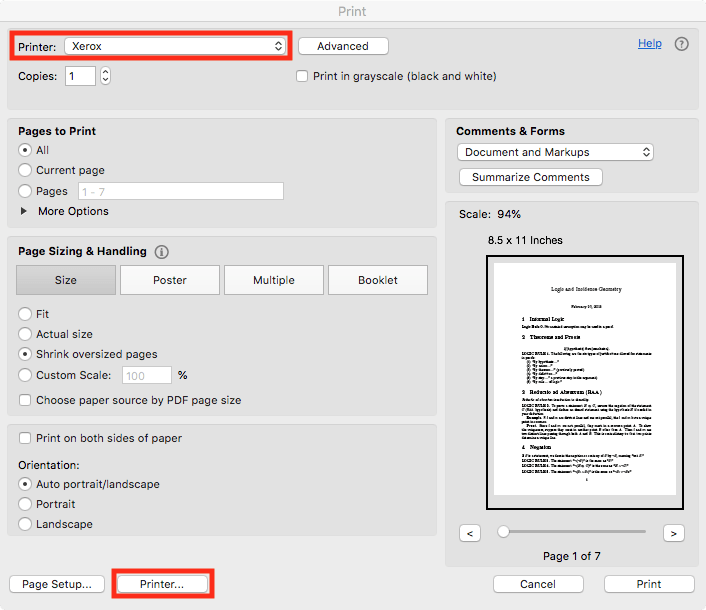Adjust the Copies stepper arrows
The width and height of the screenshot is (706, 610).
point(105,76)
